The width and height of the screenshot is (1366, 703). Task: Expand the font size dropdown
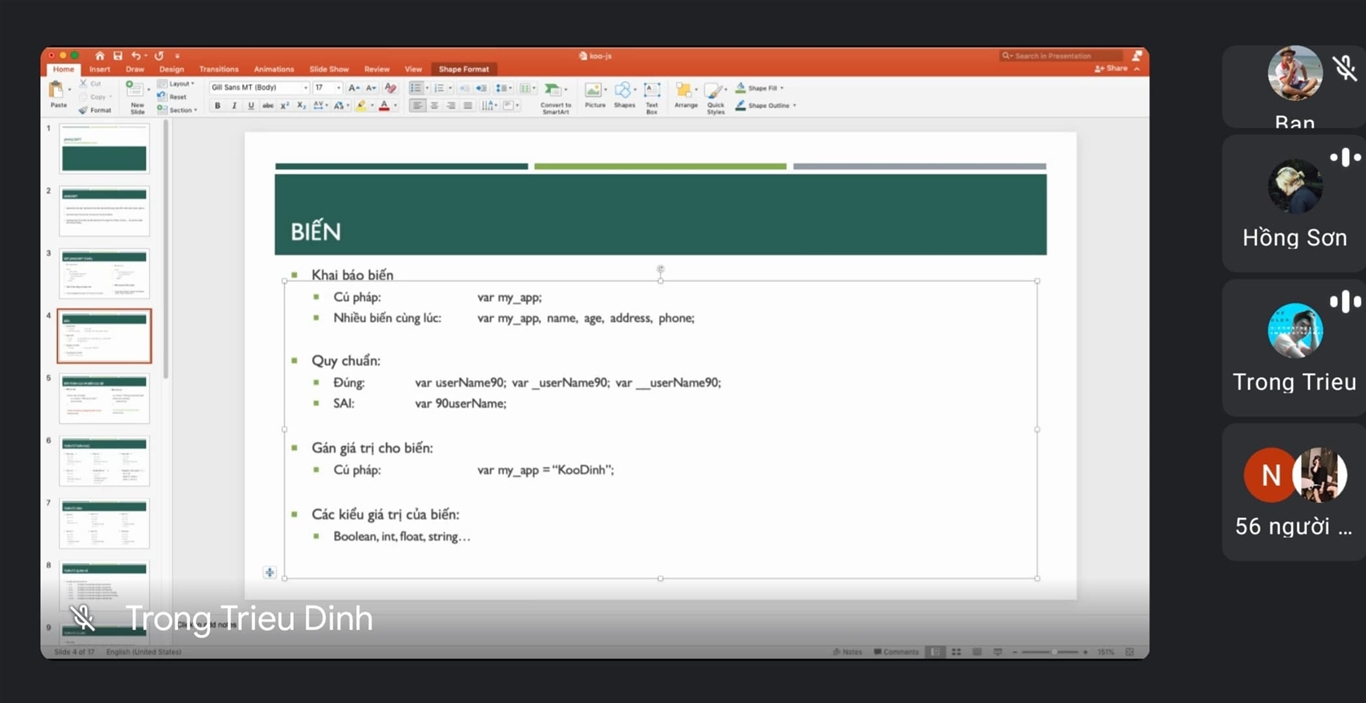[338, 88]
